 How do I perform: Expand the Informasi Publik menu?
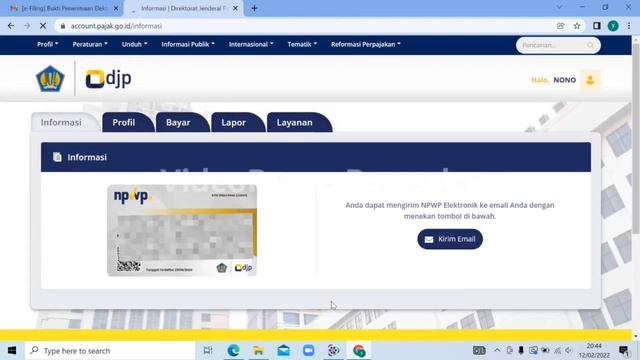click(x=188, y=44)
